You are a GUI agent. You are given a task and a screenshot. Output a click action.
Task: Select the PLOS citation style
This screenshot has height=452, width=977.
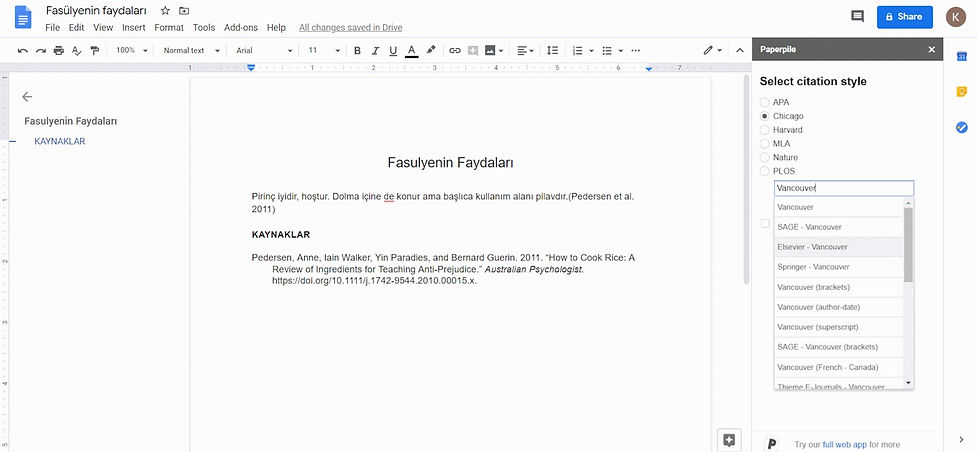pyautogui.click(x=765, y=171)
